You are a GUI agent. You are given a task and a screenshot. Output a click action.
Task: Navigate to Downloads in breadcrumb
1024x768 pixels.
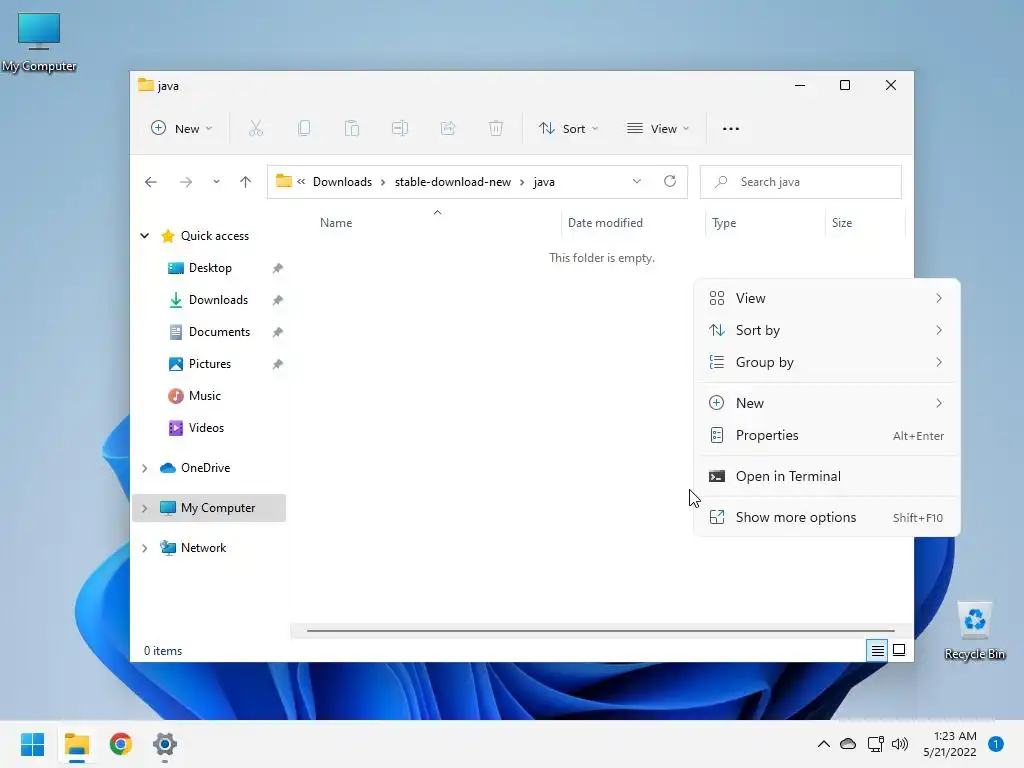pos(342,182)
